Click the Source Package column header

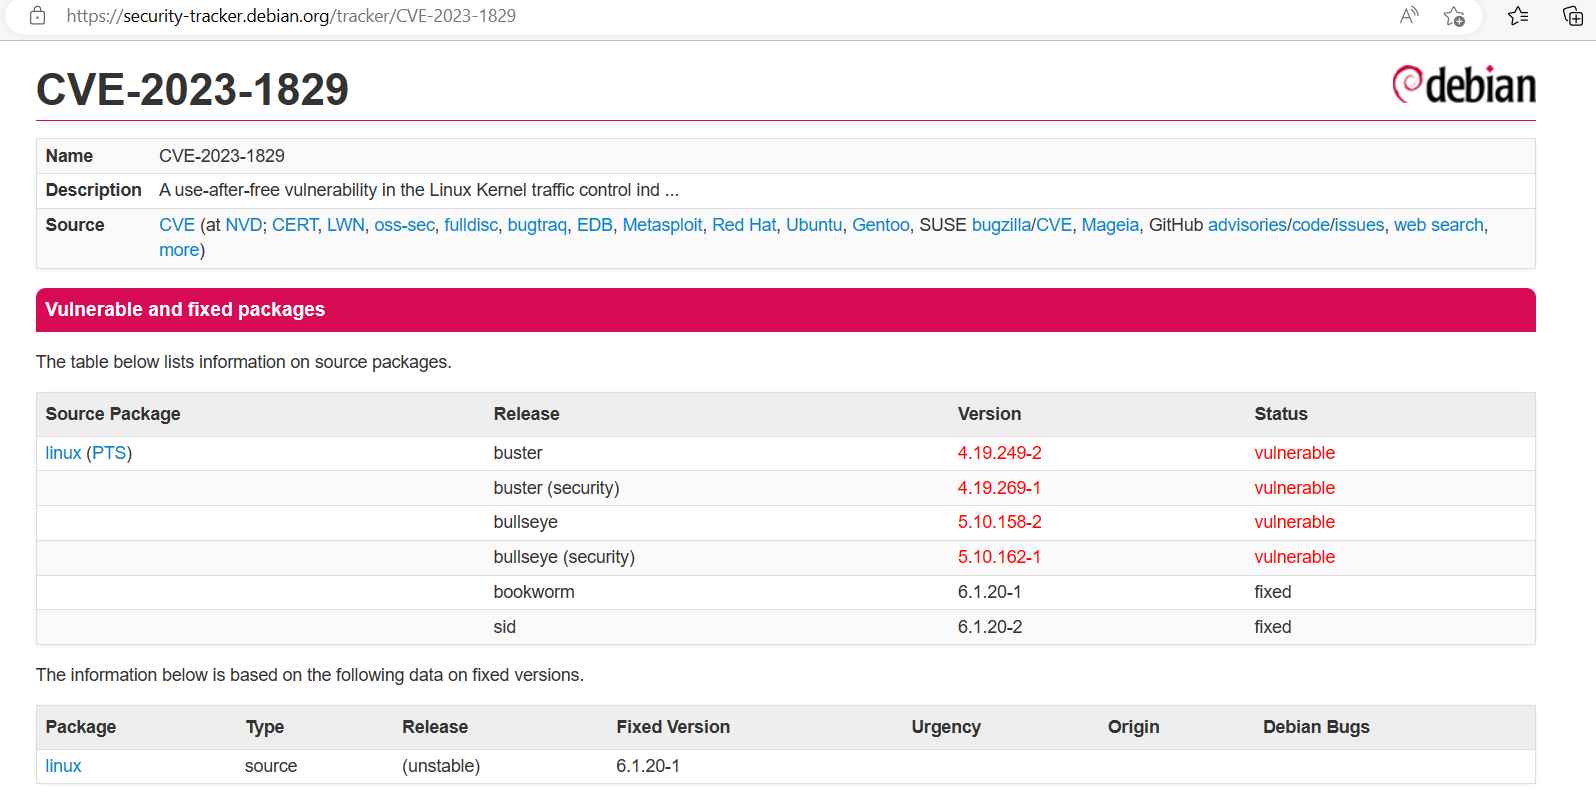tap(113, 414)
